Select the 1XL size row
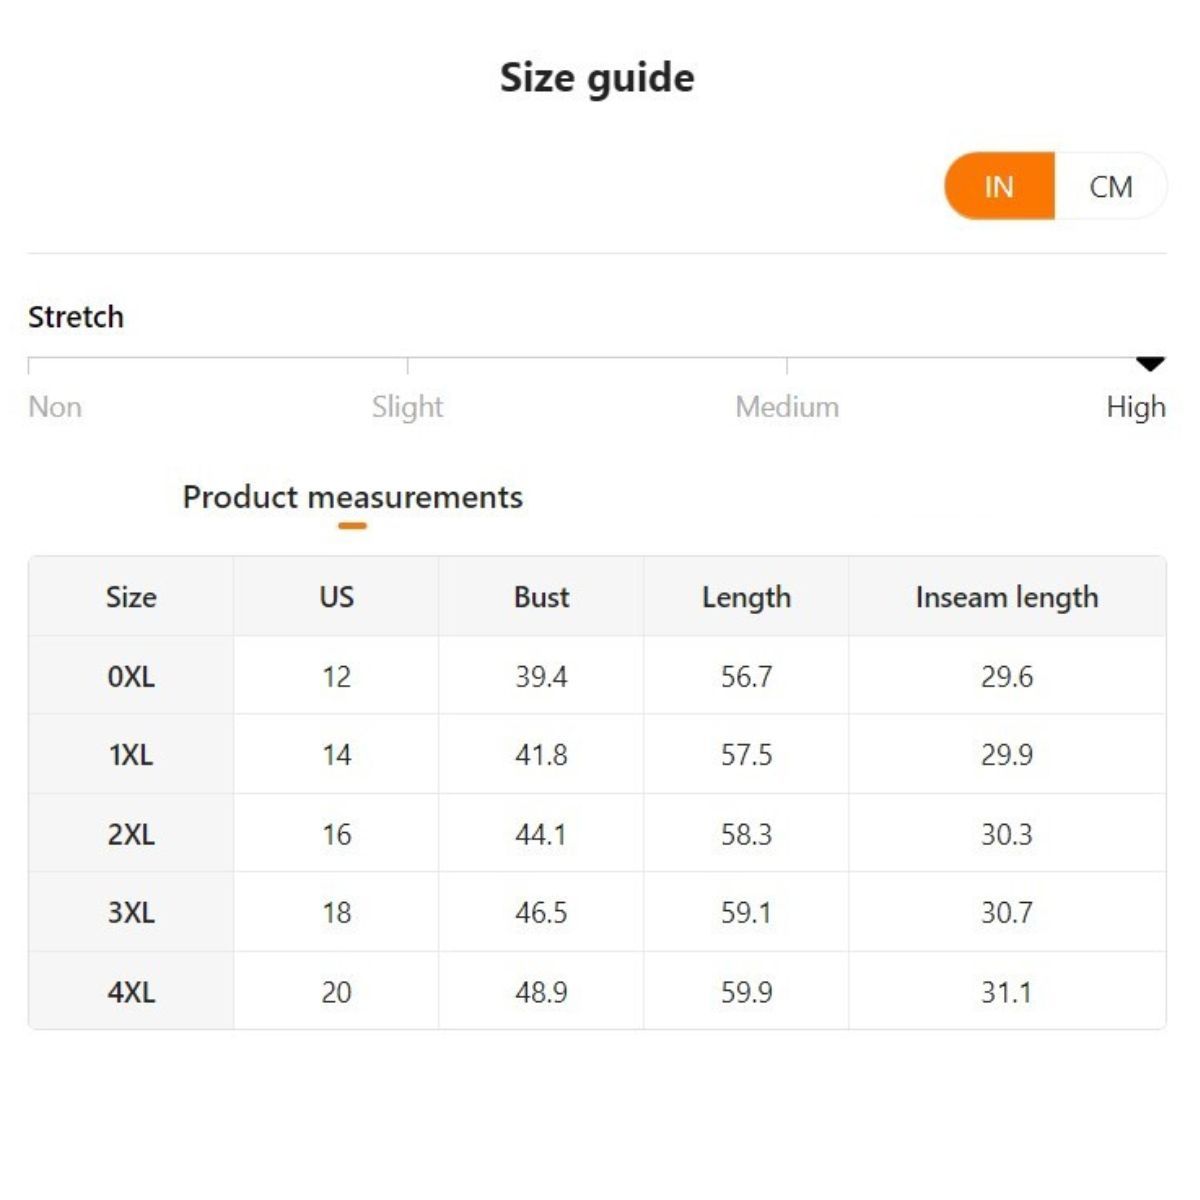Image resolution: width=1200 pixels, height=1200 pixels. [131, 755]
